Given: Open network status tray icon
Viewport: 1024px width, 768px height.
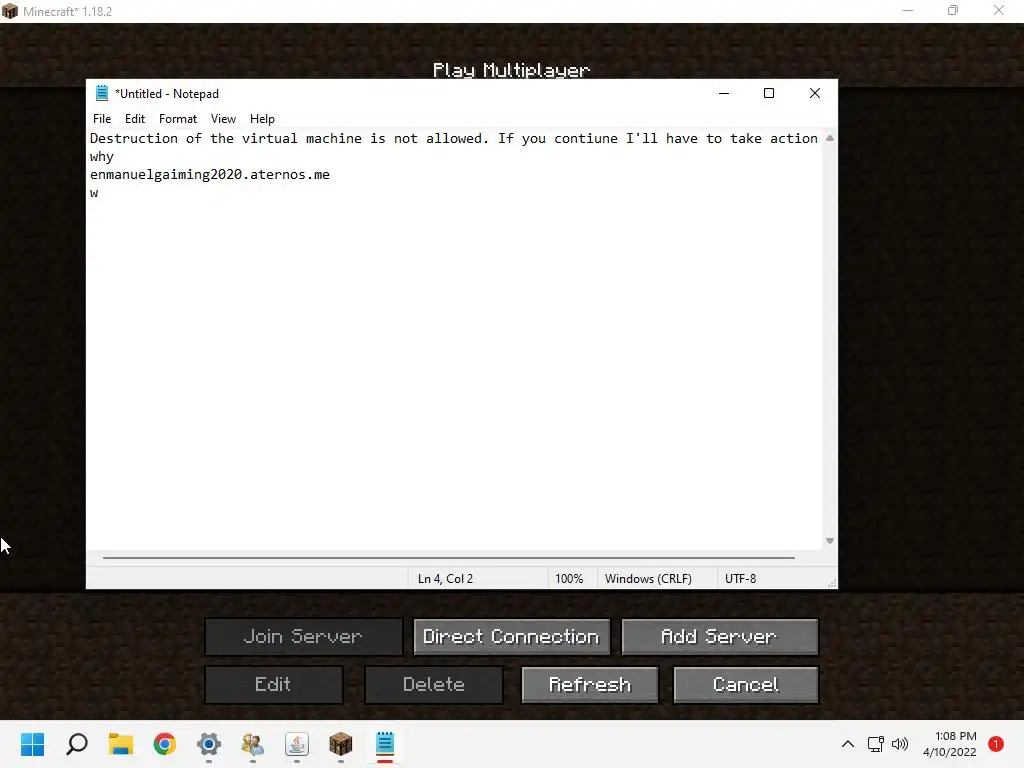Looking at the screenshot, I should tap(875, 744).
